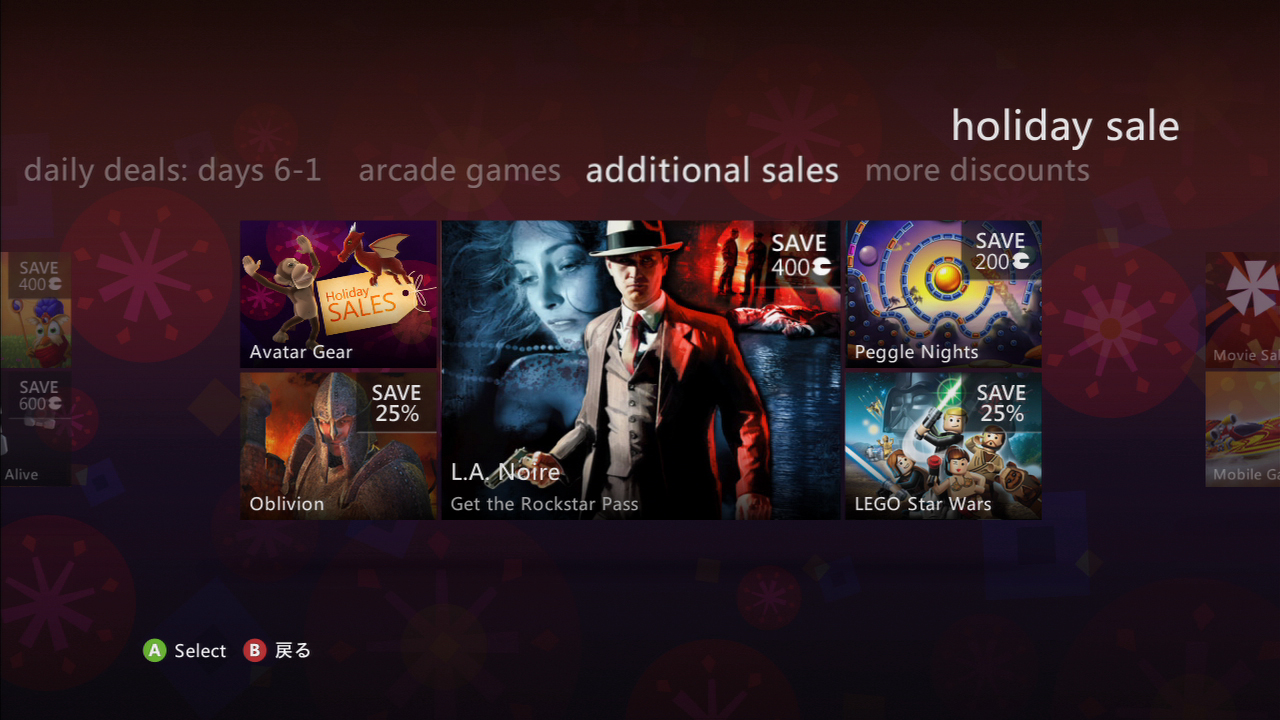This screenshot has height=720, width=1280.
Task: Select the green A button icon
Action: [x=154, y=651]
